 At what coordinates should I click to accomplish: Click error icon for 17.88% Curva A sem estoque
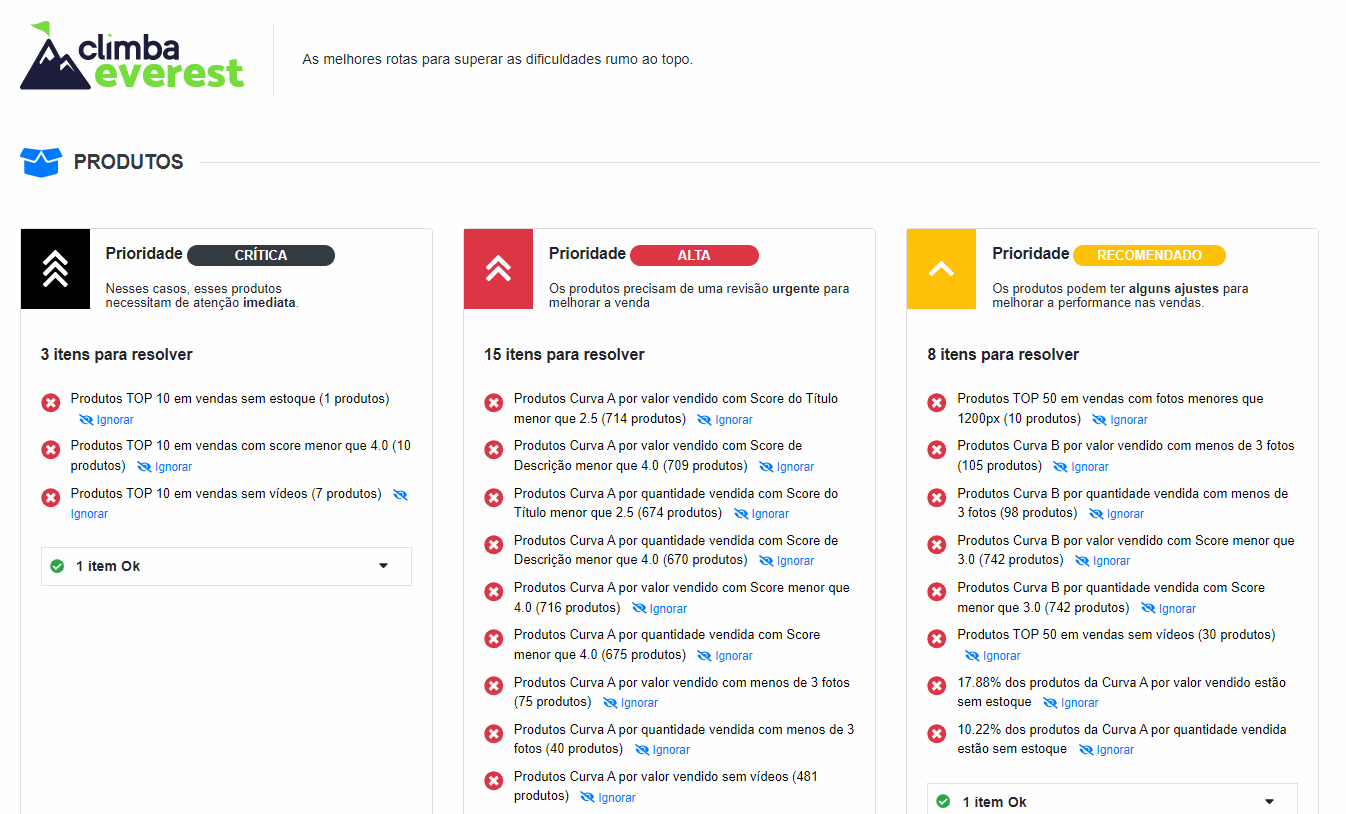[936, 686]
